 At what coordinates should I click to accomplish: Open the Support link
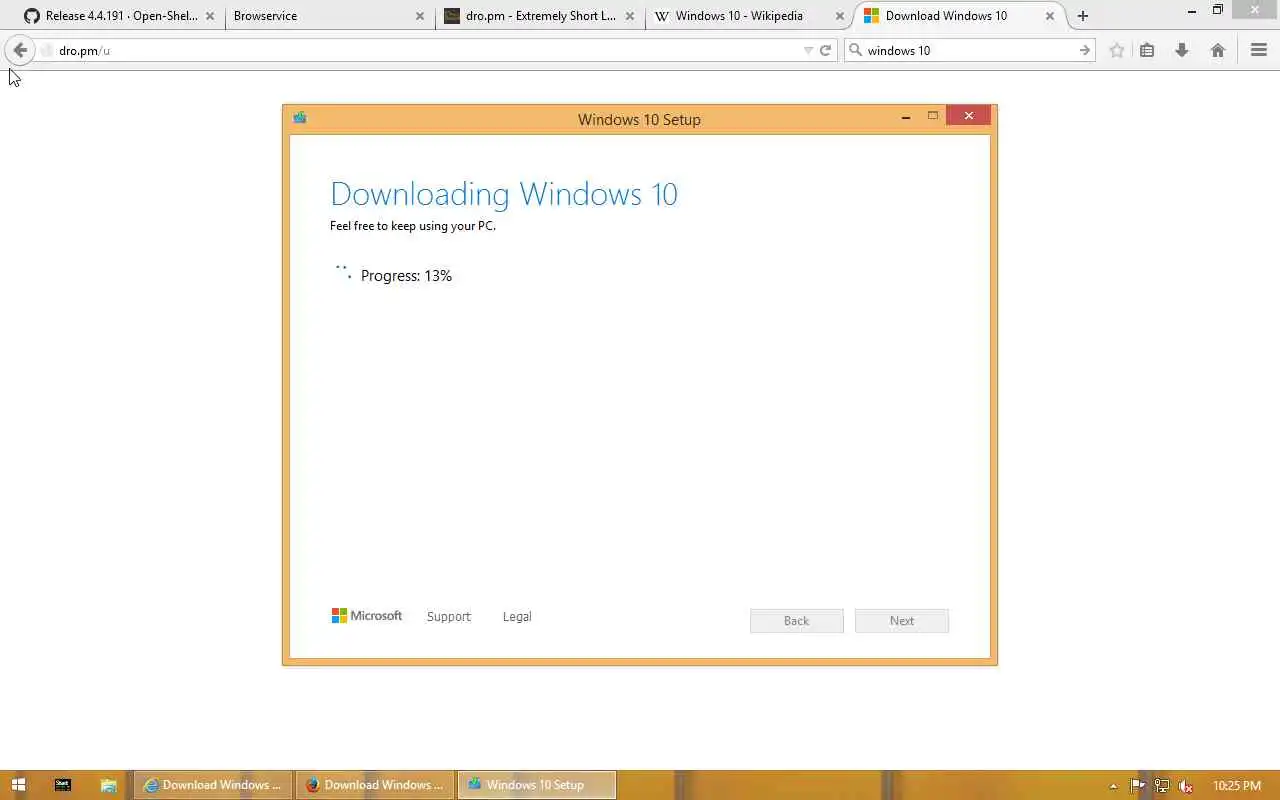coord(448,617)
